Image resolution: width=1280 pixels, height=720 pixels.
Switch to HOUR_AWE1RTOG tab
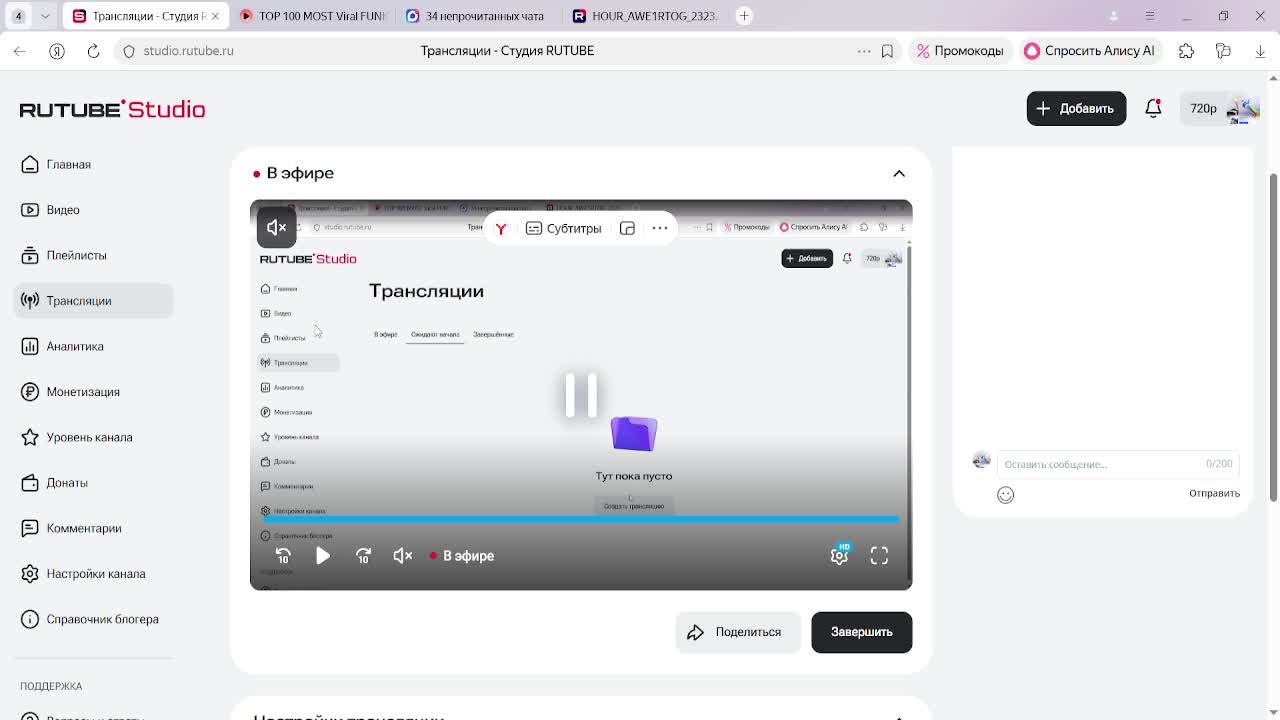click(x=643, y=16)
